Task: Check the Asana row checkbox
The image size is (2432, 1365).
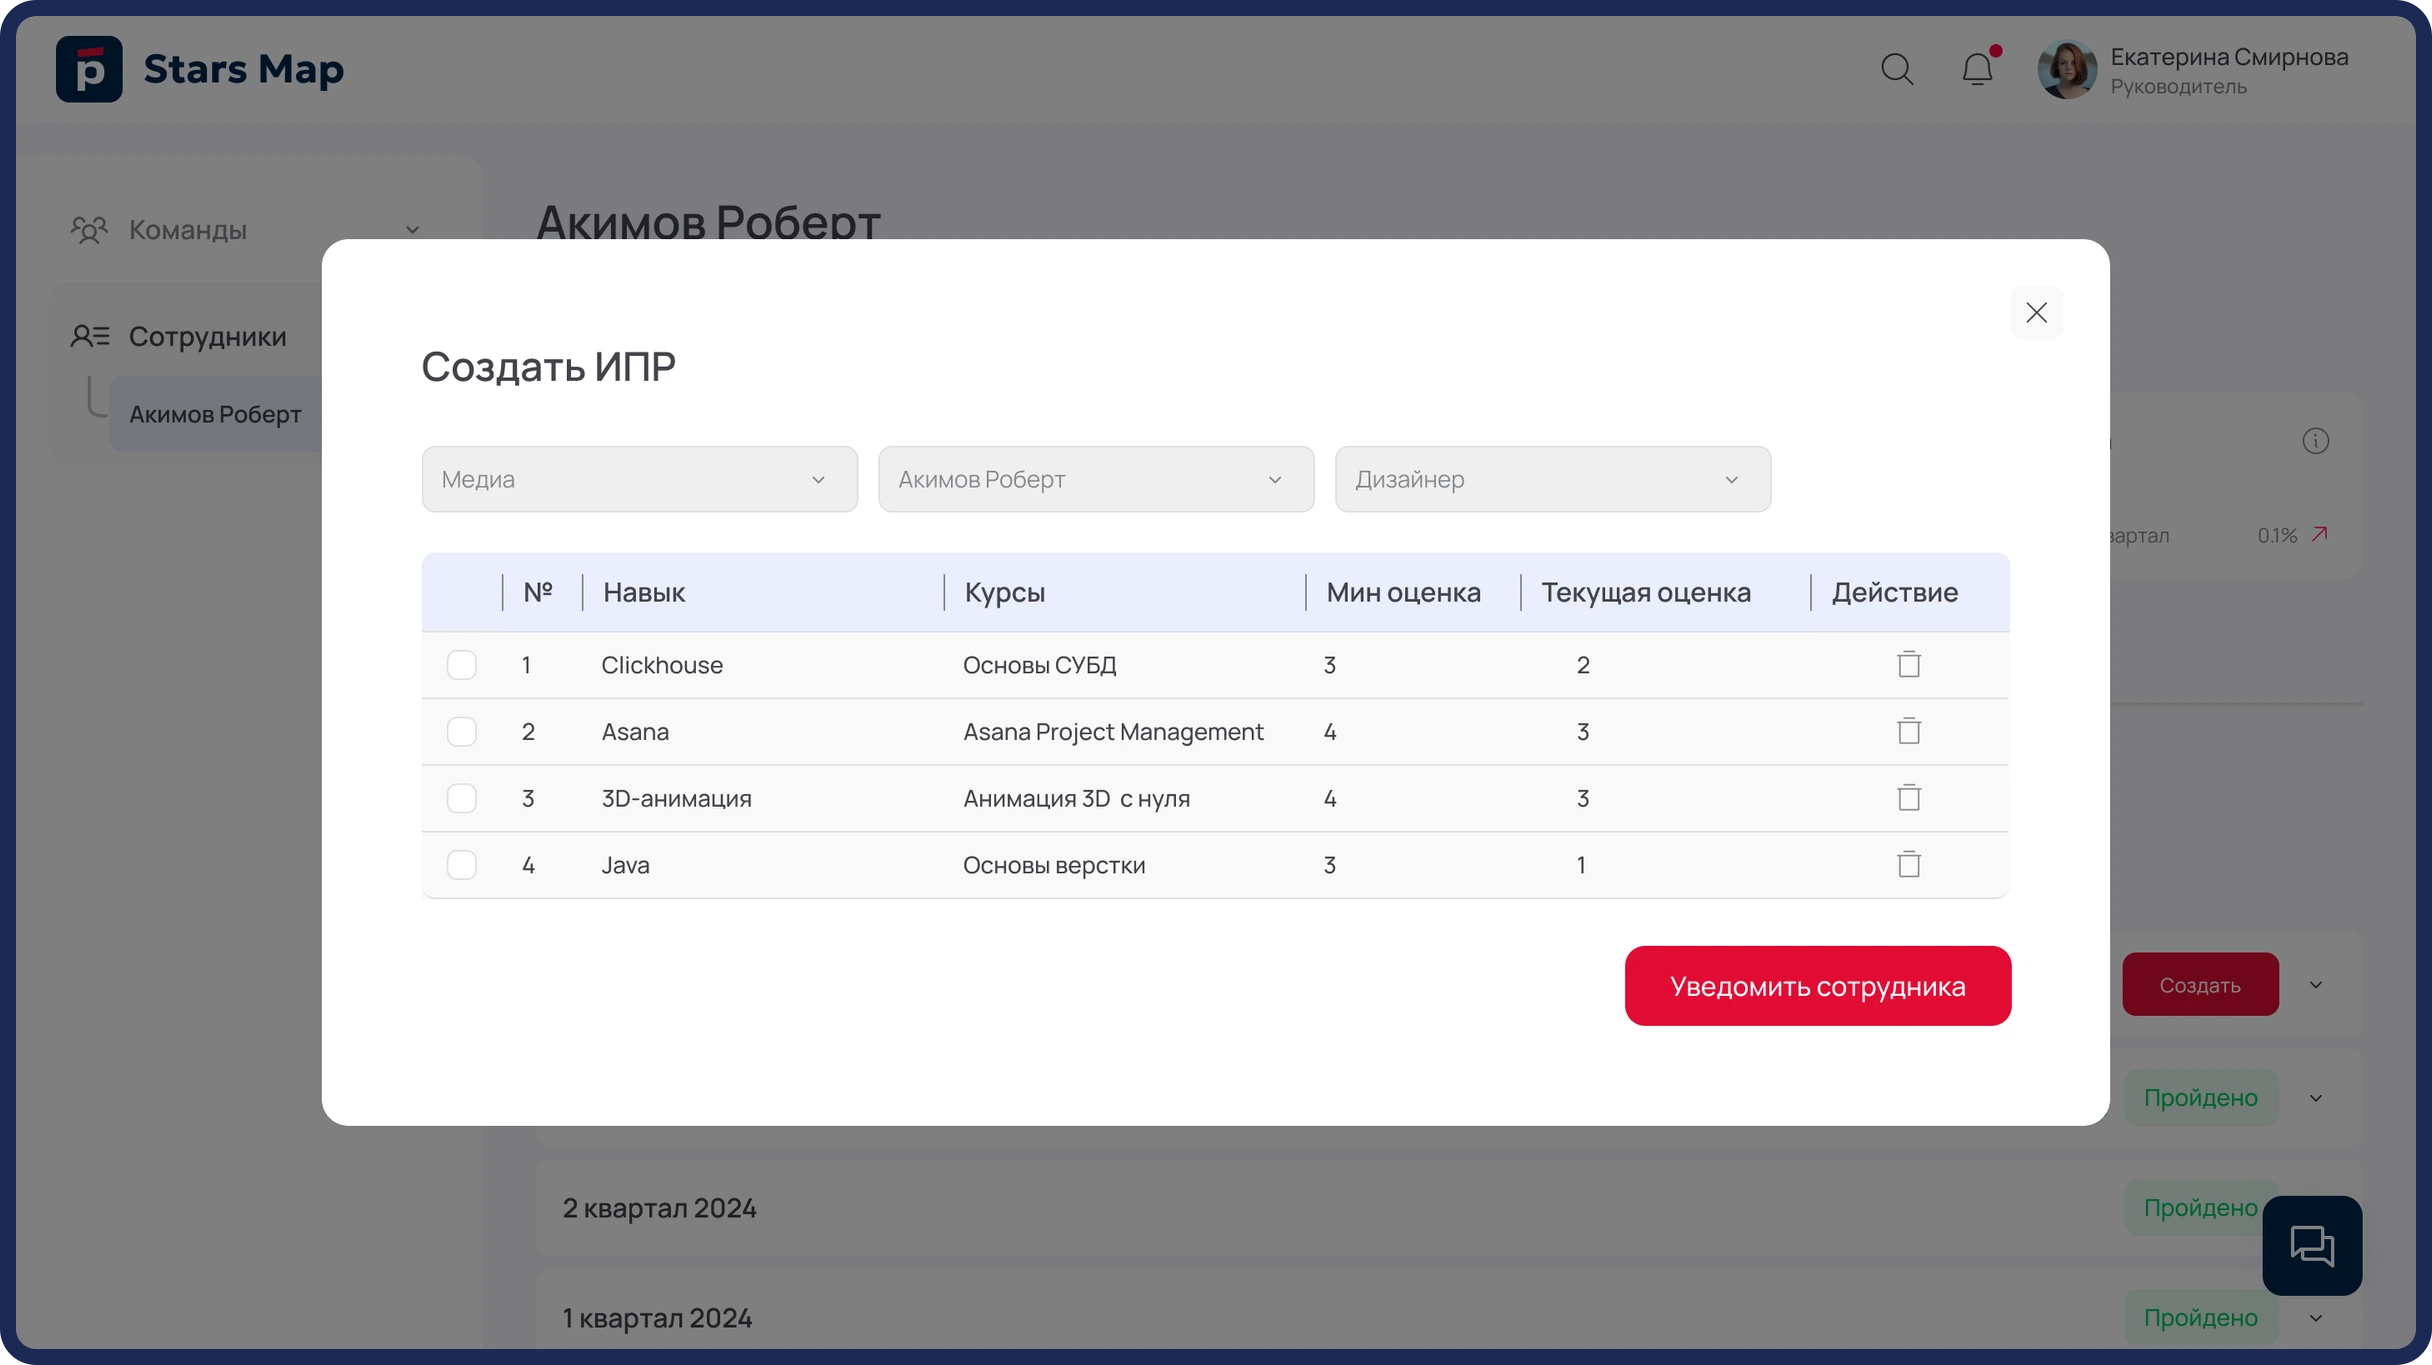Action: coord(461,731)
